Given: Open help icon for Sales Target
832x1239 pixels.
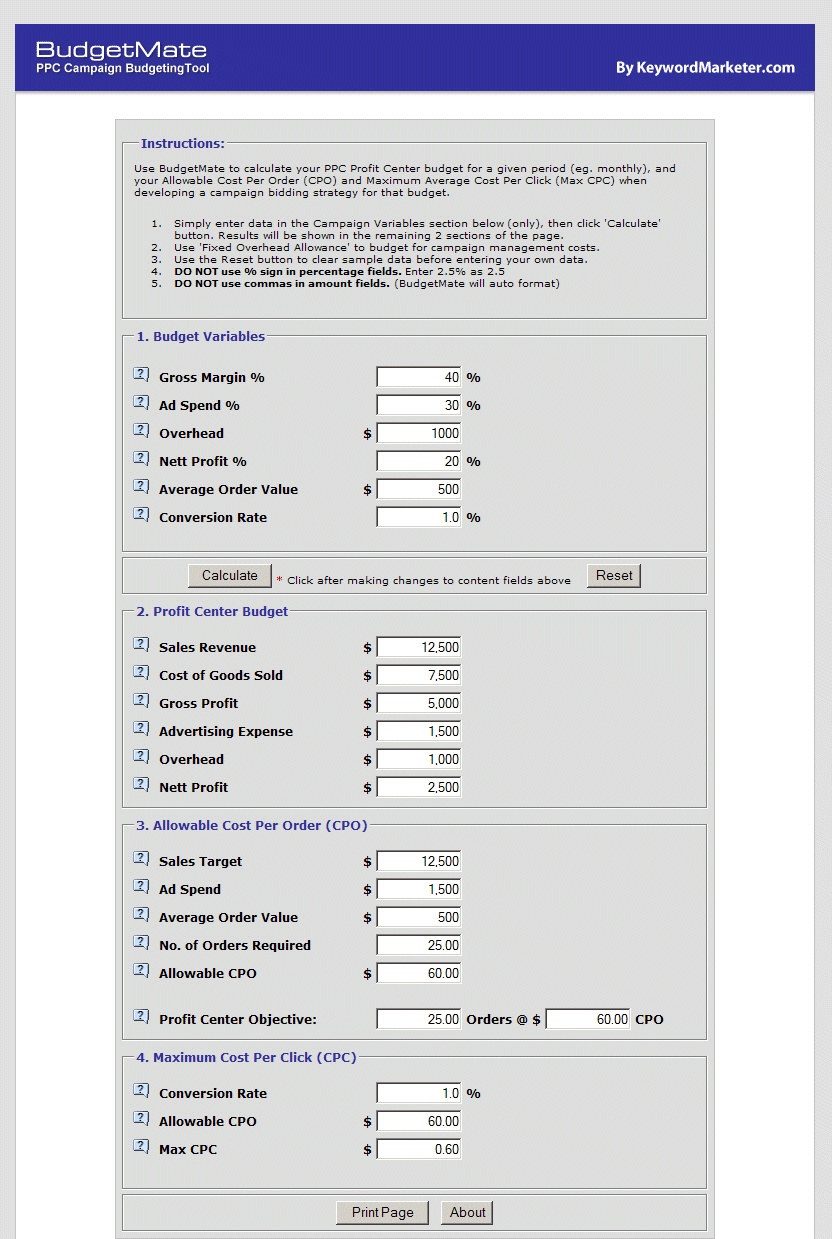Looking at the screenshot, I should point(141,859).
